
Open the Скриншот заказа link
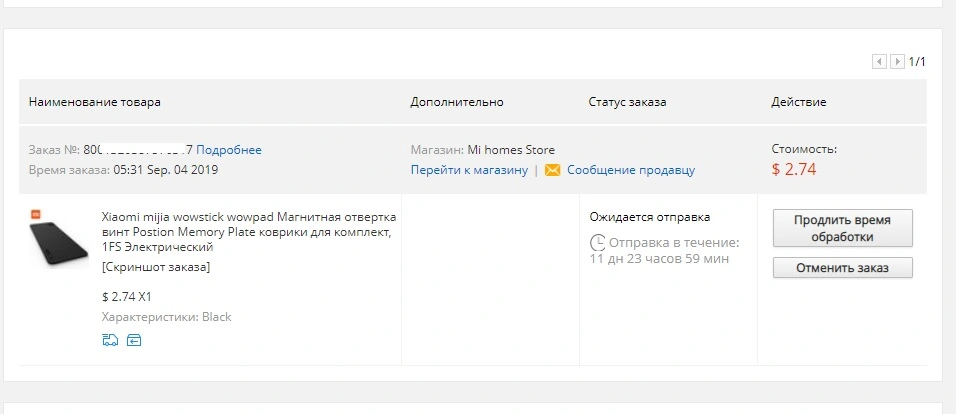coord(156,267)
